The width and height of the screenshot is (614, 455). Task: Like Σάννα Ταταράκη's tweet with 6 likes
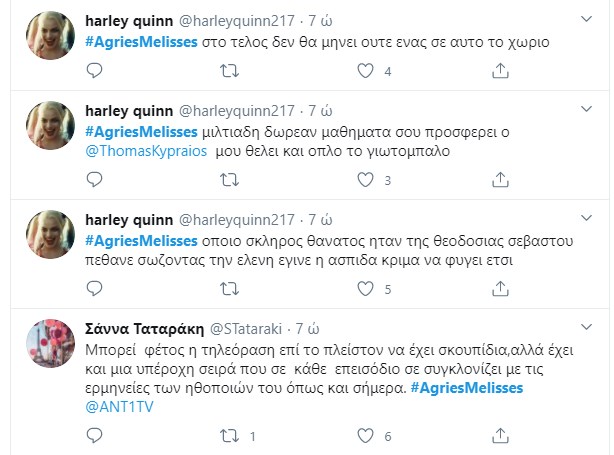pyautogui.click(x=366, y=436)
